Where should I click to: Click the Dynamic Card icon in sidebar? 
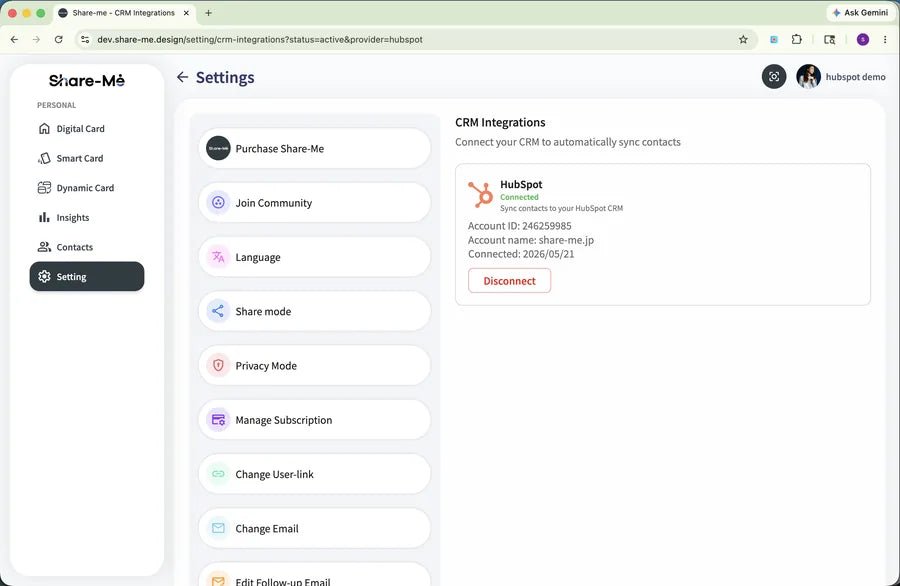(x=44, y=188)
